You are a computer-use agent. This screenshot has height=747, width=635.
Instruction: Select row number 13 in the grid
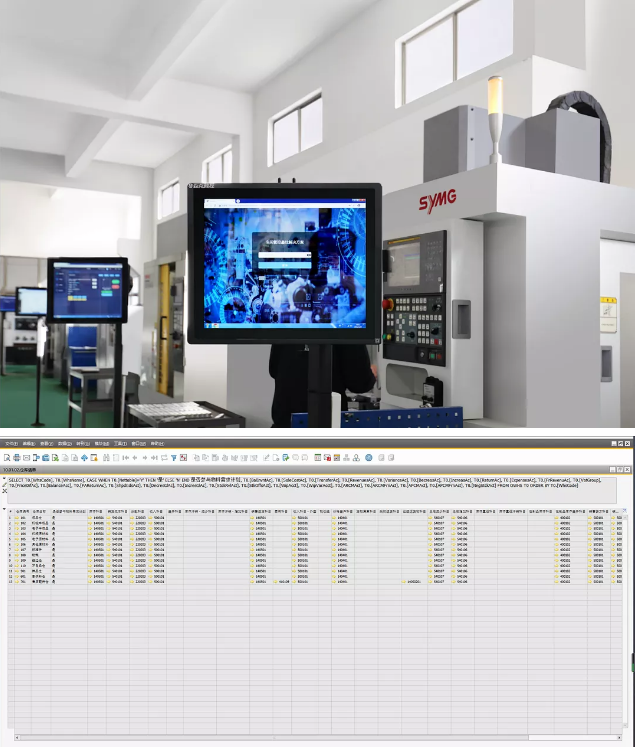coord(10,580)
